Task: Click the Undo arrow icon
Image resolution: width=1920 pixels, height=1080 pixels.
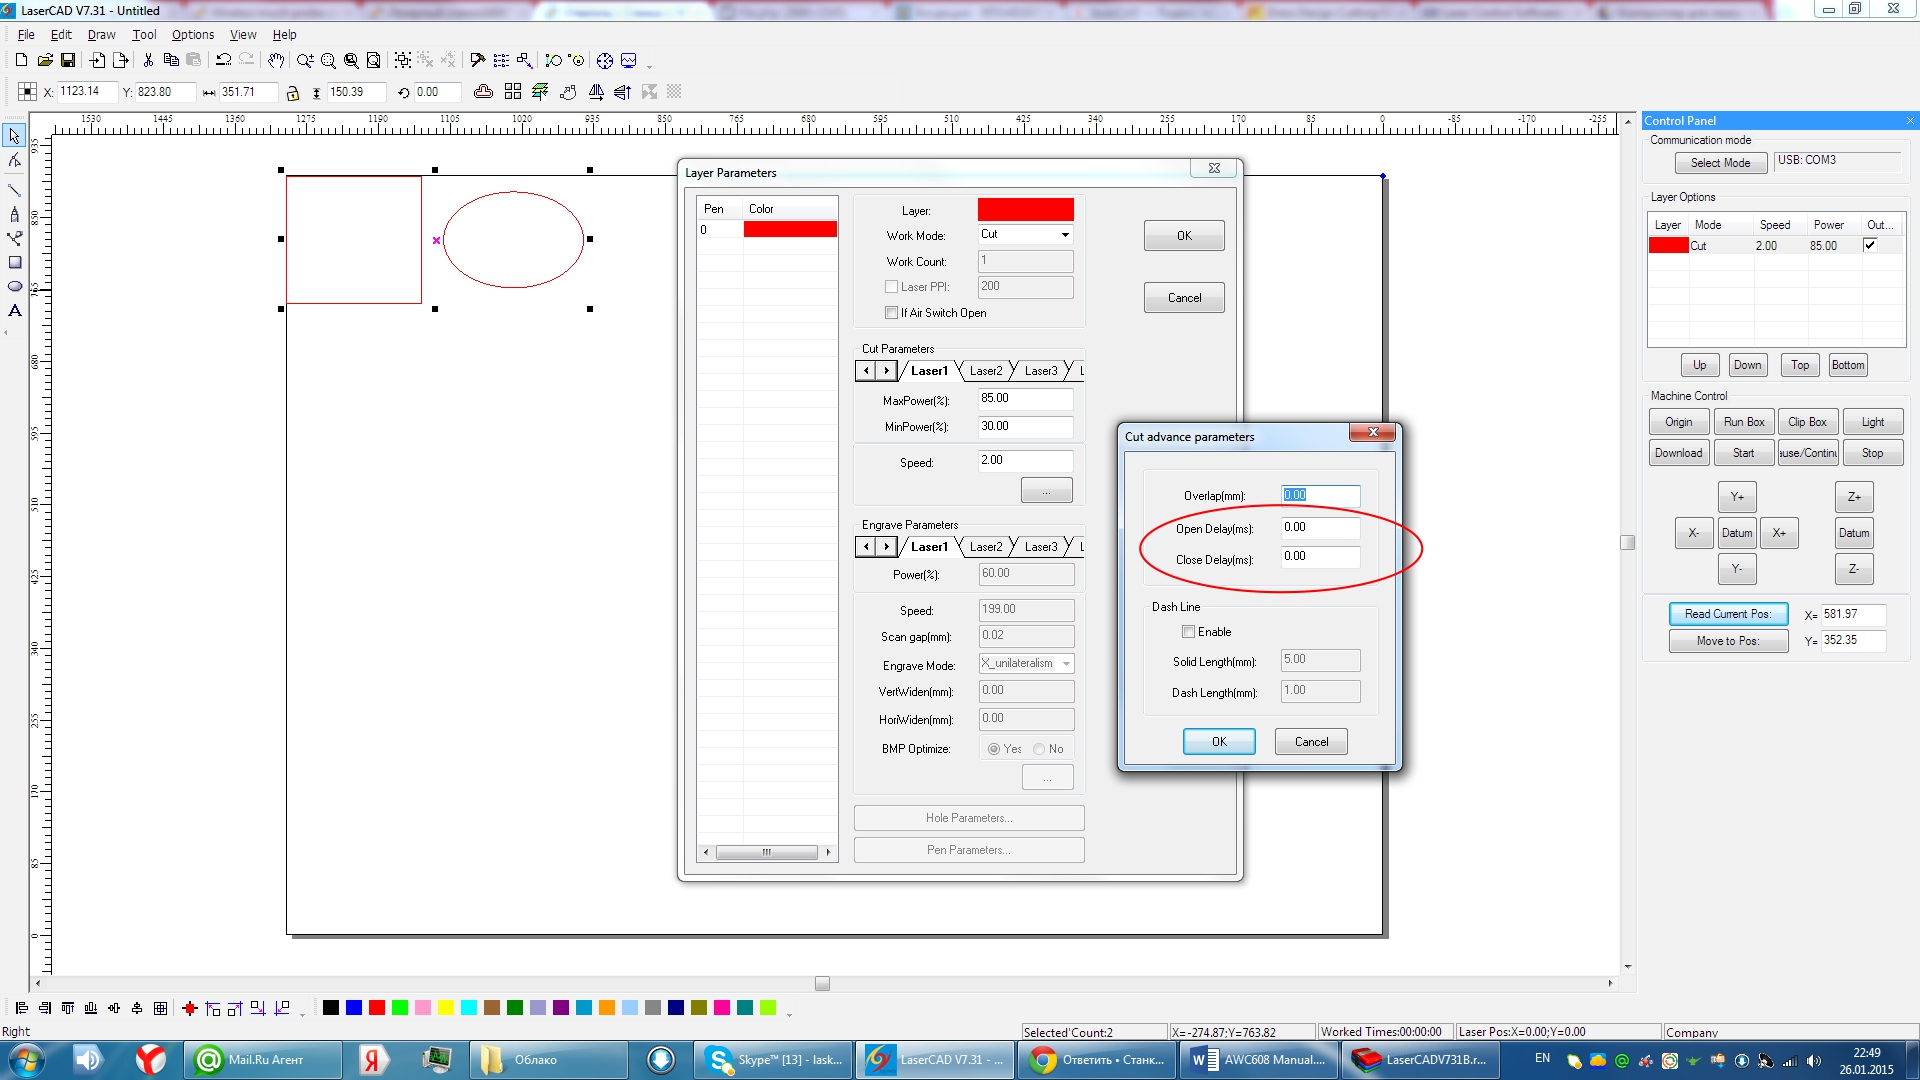Action: click(x=224, y=61)
